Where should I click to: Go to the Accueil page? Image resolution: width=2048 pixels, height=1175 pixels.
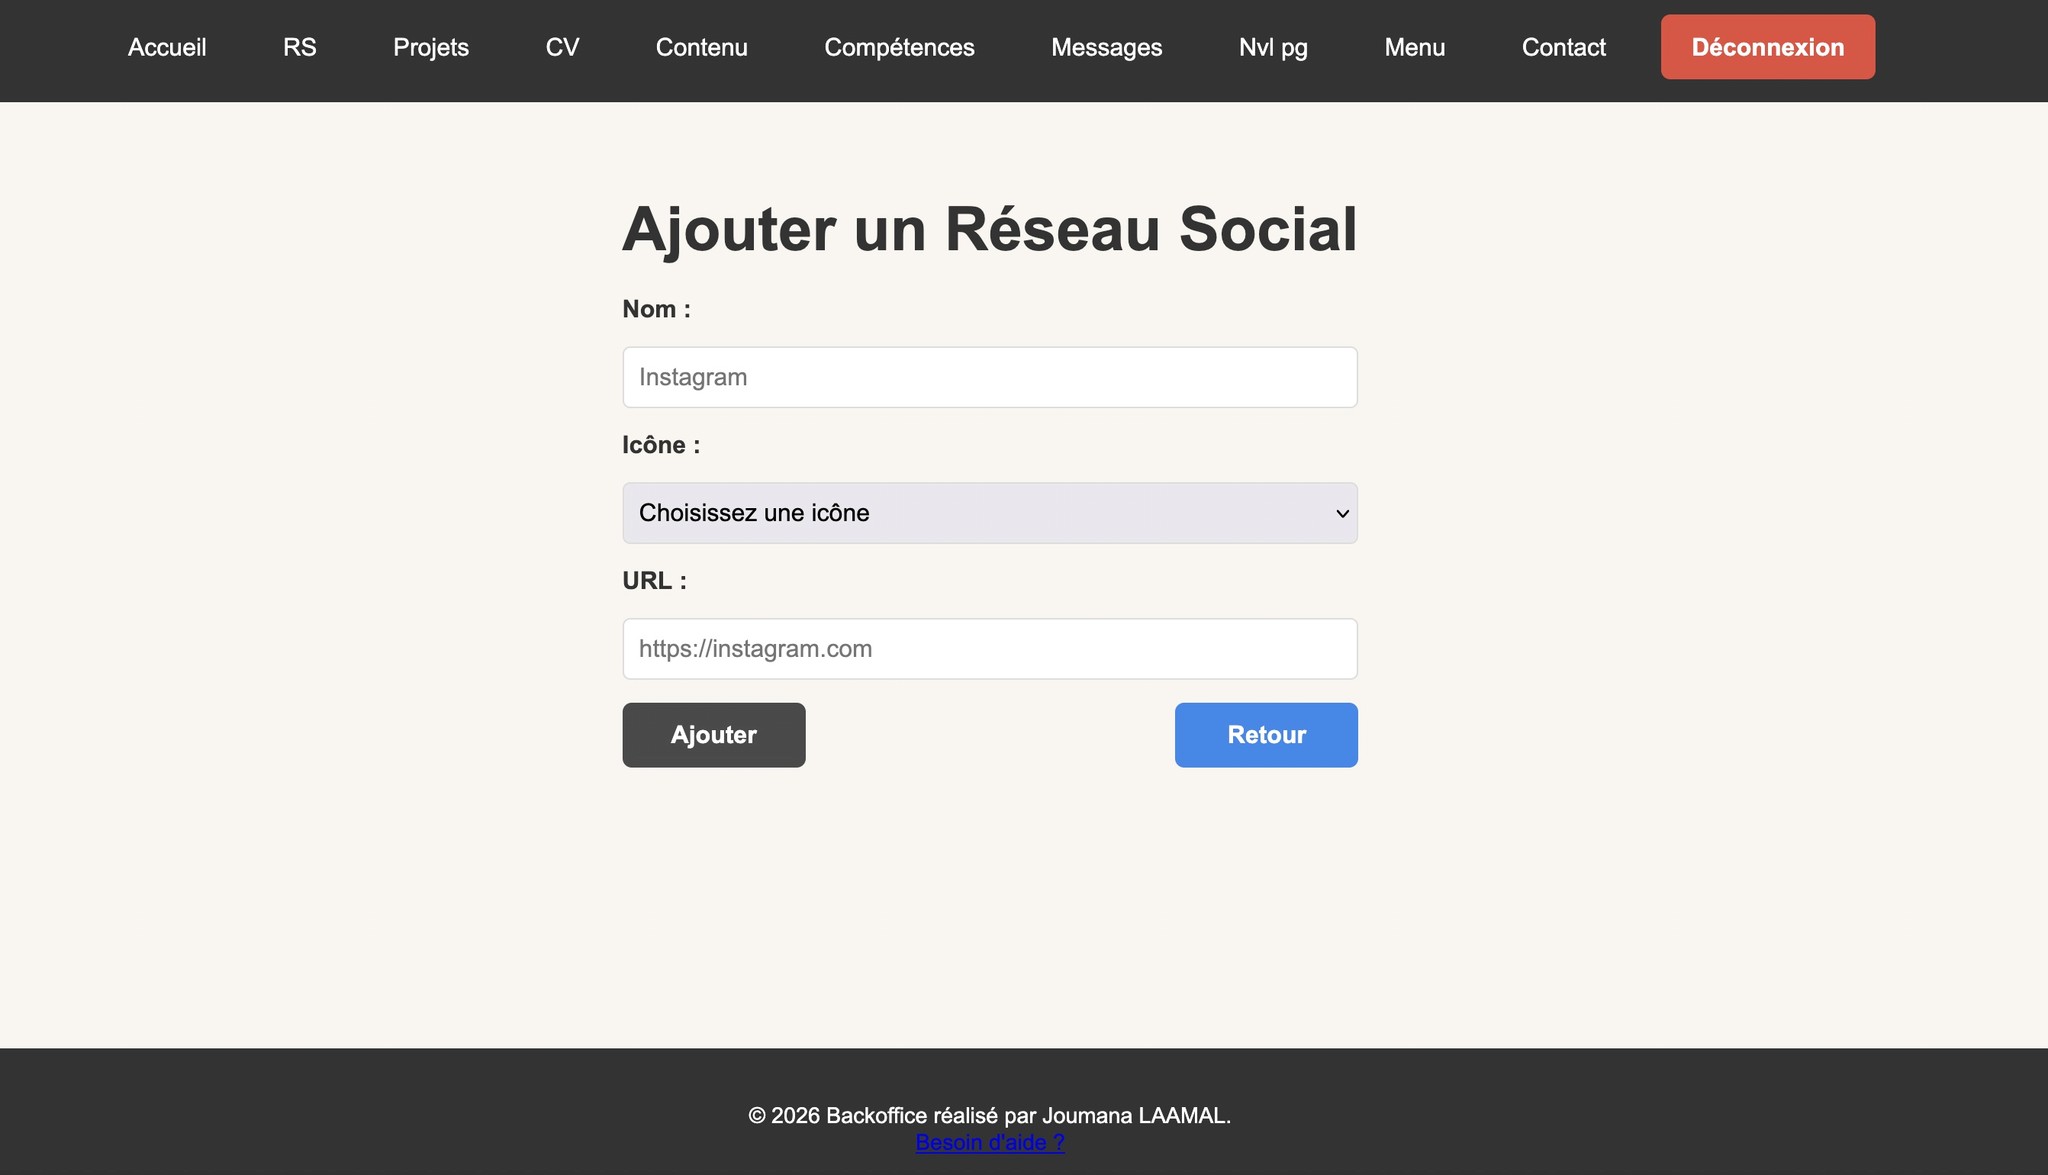(167, 47)
